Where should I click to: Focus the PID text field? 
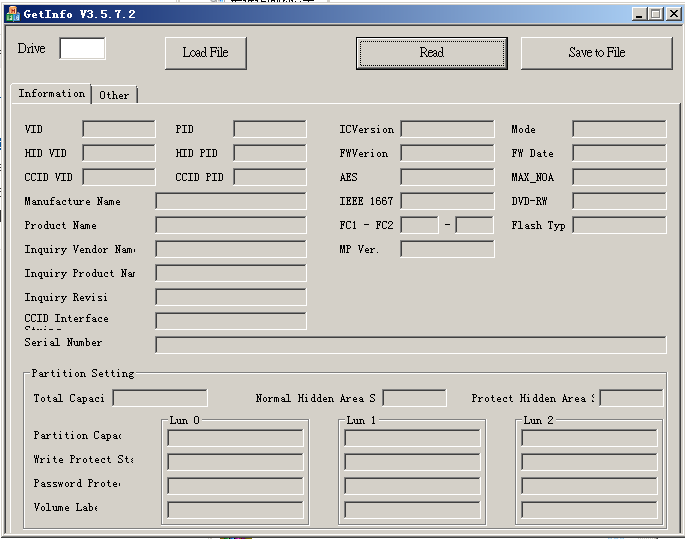click(x=270, y=129)
